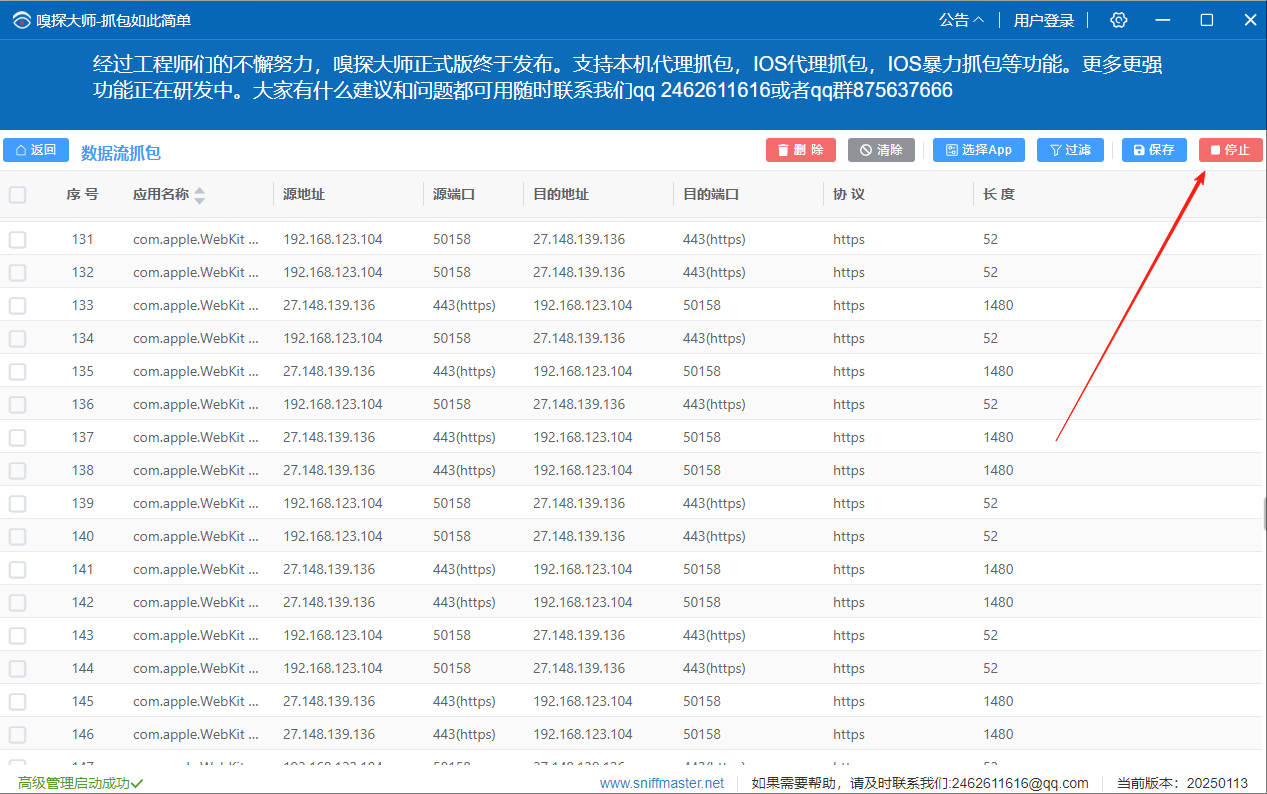
Task: Click the Sniffmaster app logo icon
Action: pyautogui.click(x=21, y=20)
